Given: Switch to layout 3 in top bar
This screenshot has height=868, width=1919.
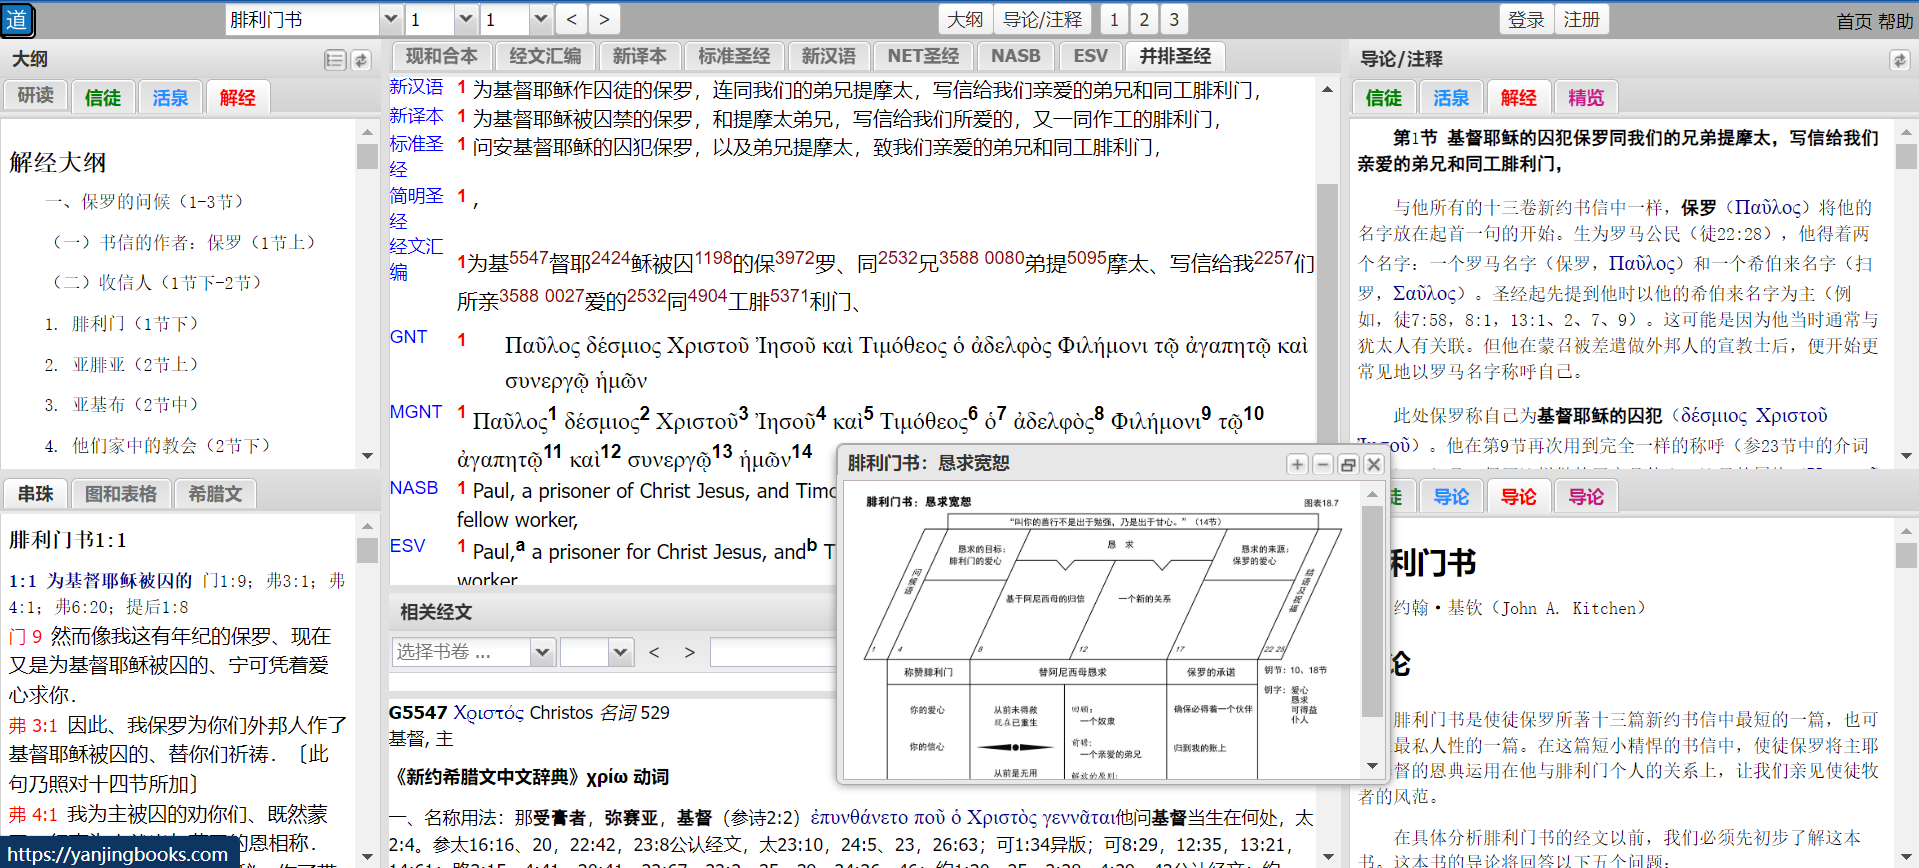Looking at the screenshot, I should pyautogui.click(x=1174, y=19).
